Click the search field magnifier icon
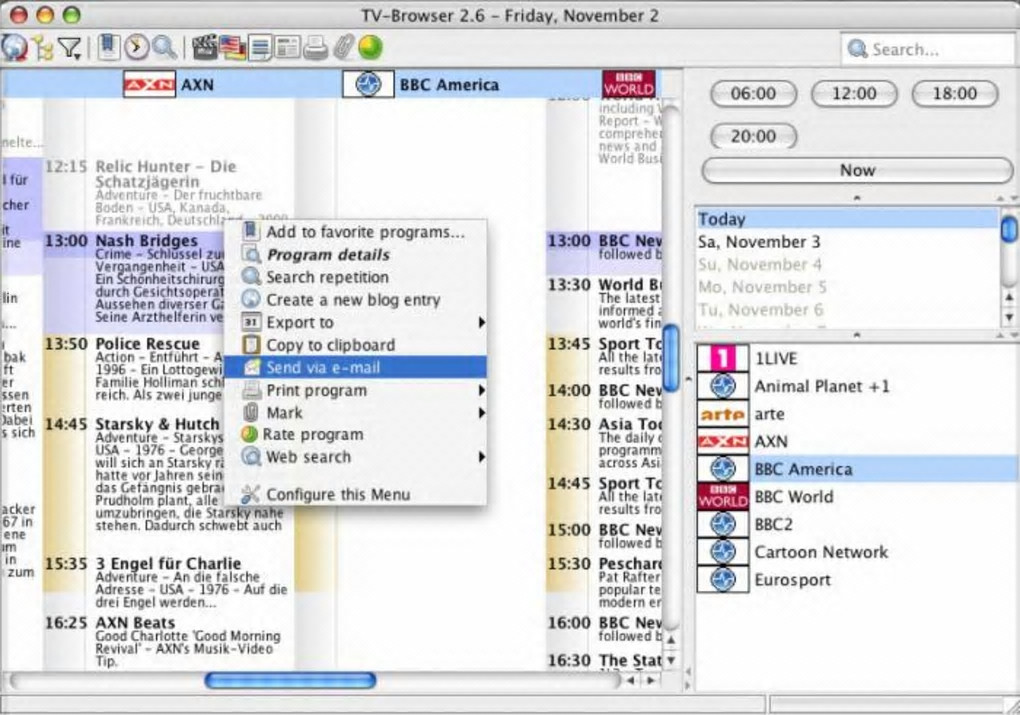 point(857,49)
